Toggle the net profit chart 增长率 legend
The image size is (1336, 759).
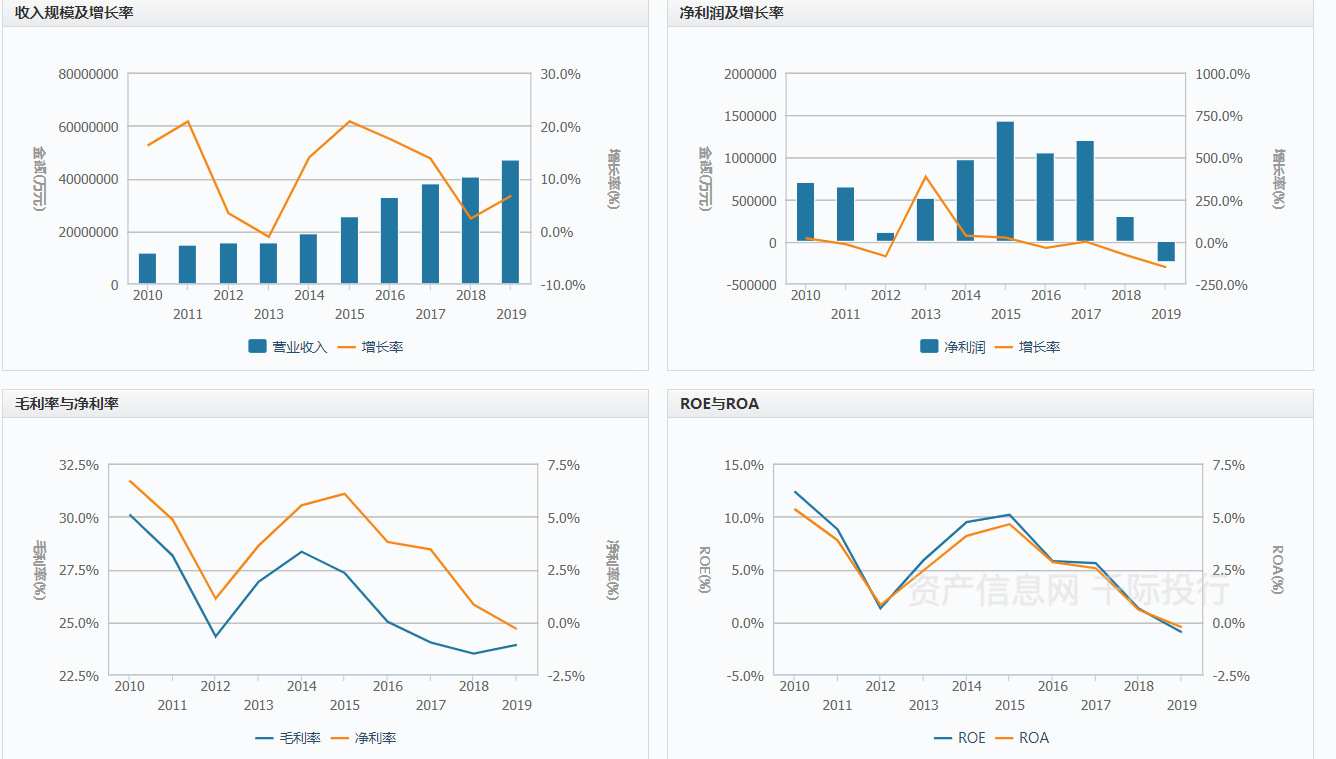[x=1028, y=347]
